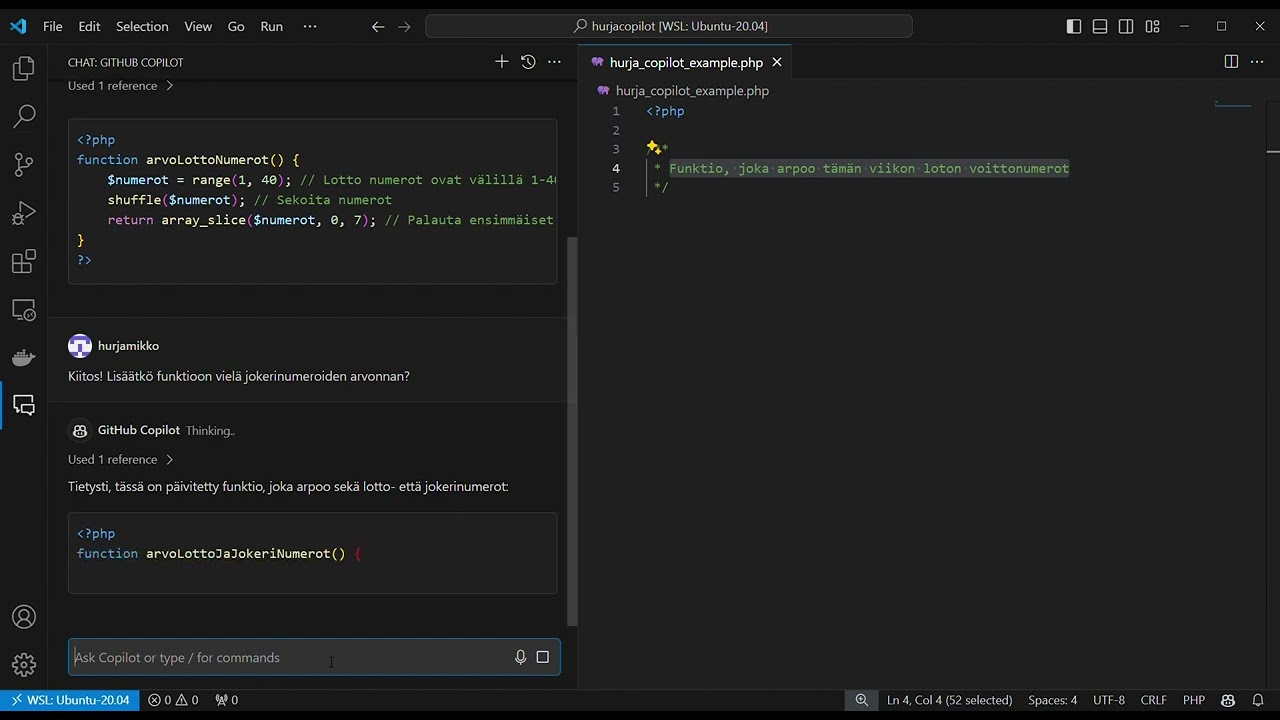Click the '<?php' text on editor line 1

[665, 111]
